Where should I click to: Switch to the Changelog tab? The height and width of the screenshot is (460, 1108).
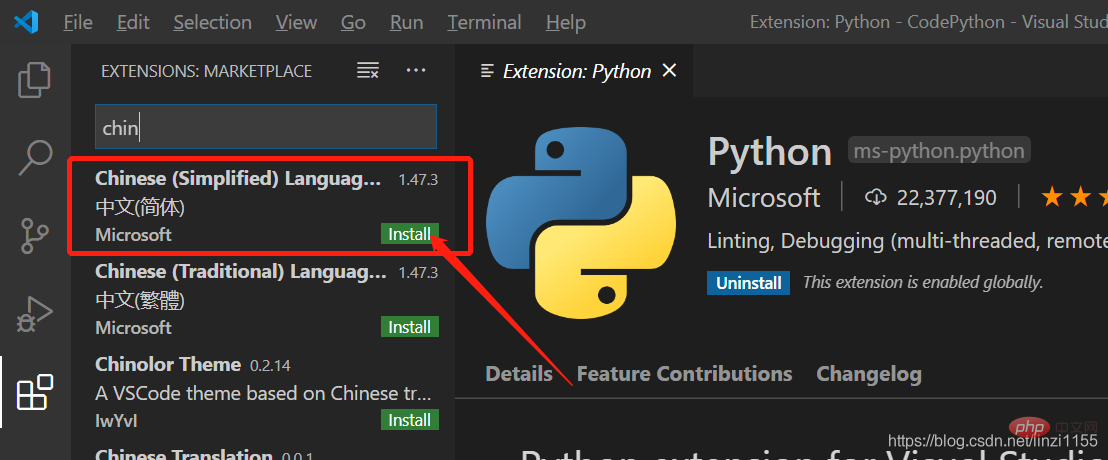[x=868, y=374]
